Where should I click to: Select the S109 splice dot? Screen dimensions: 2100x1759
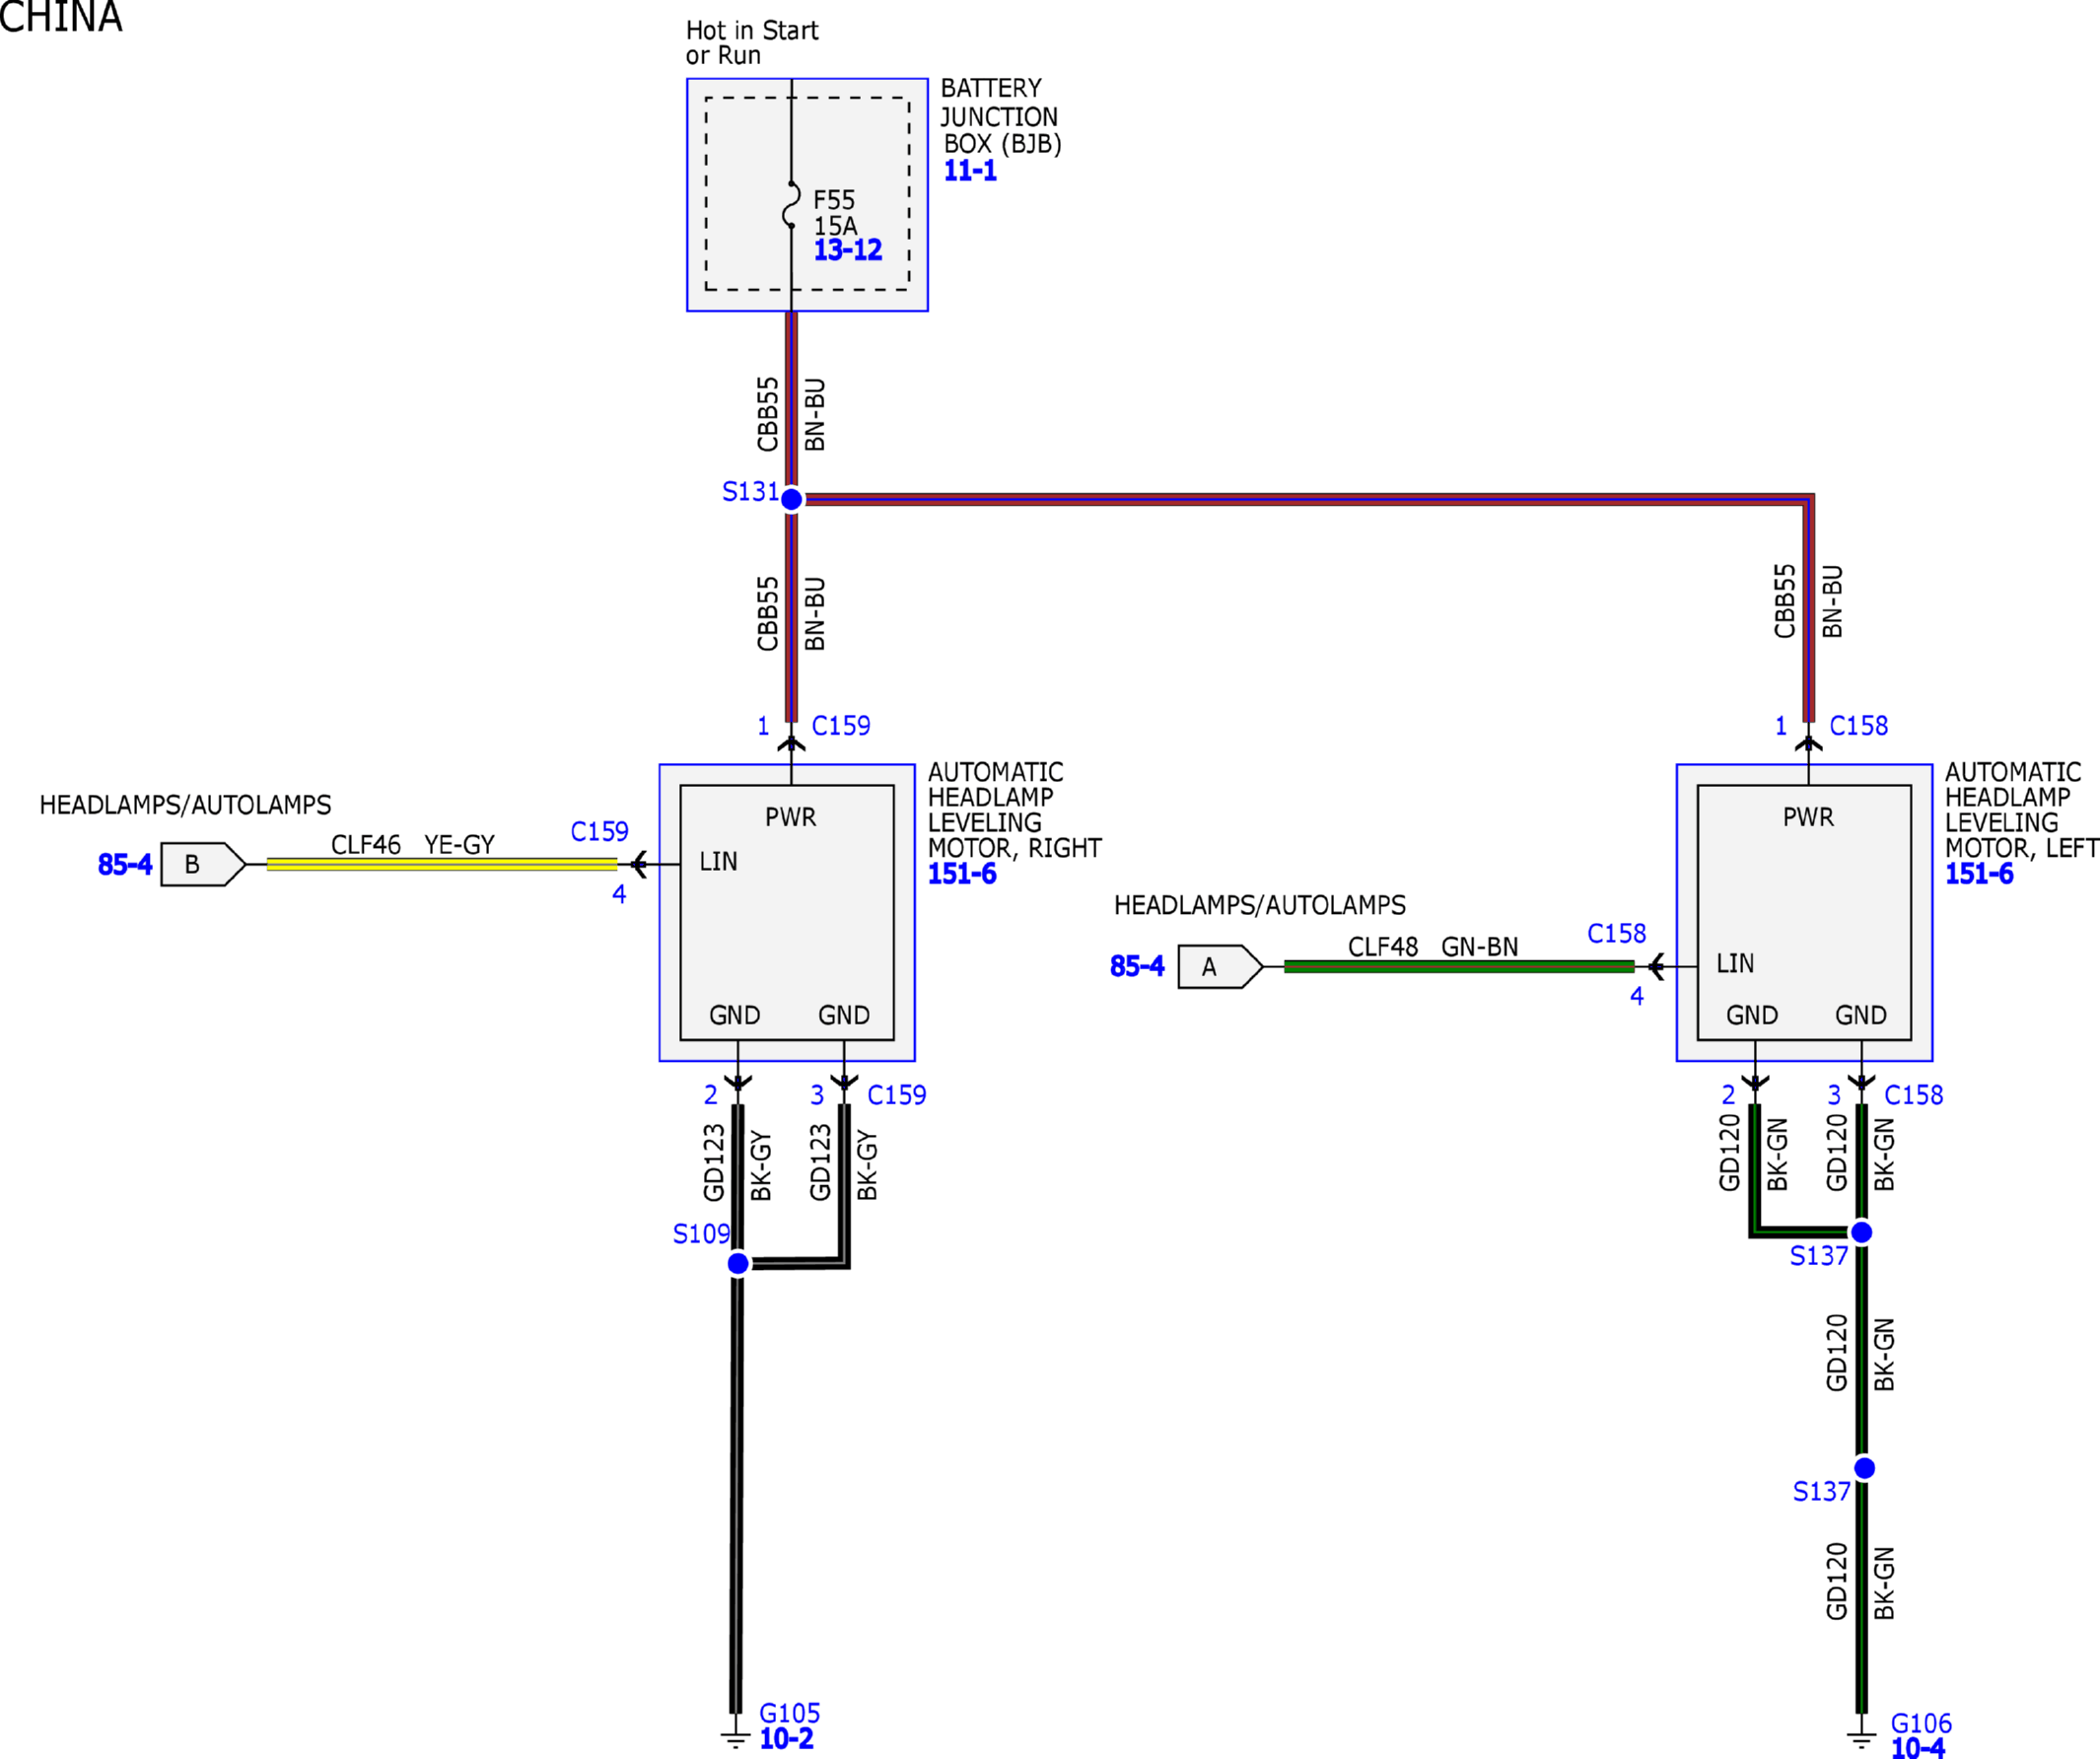point(738,1264)
